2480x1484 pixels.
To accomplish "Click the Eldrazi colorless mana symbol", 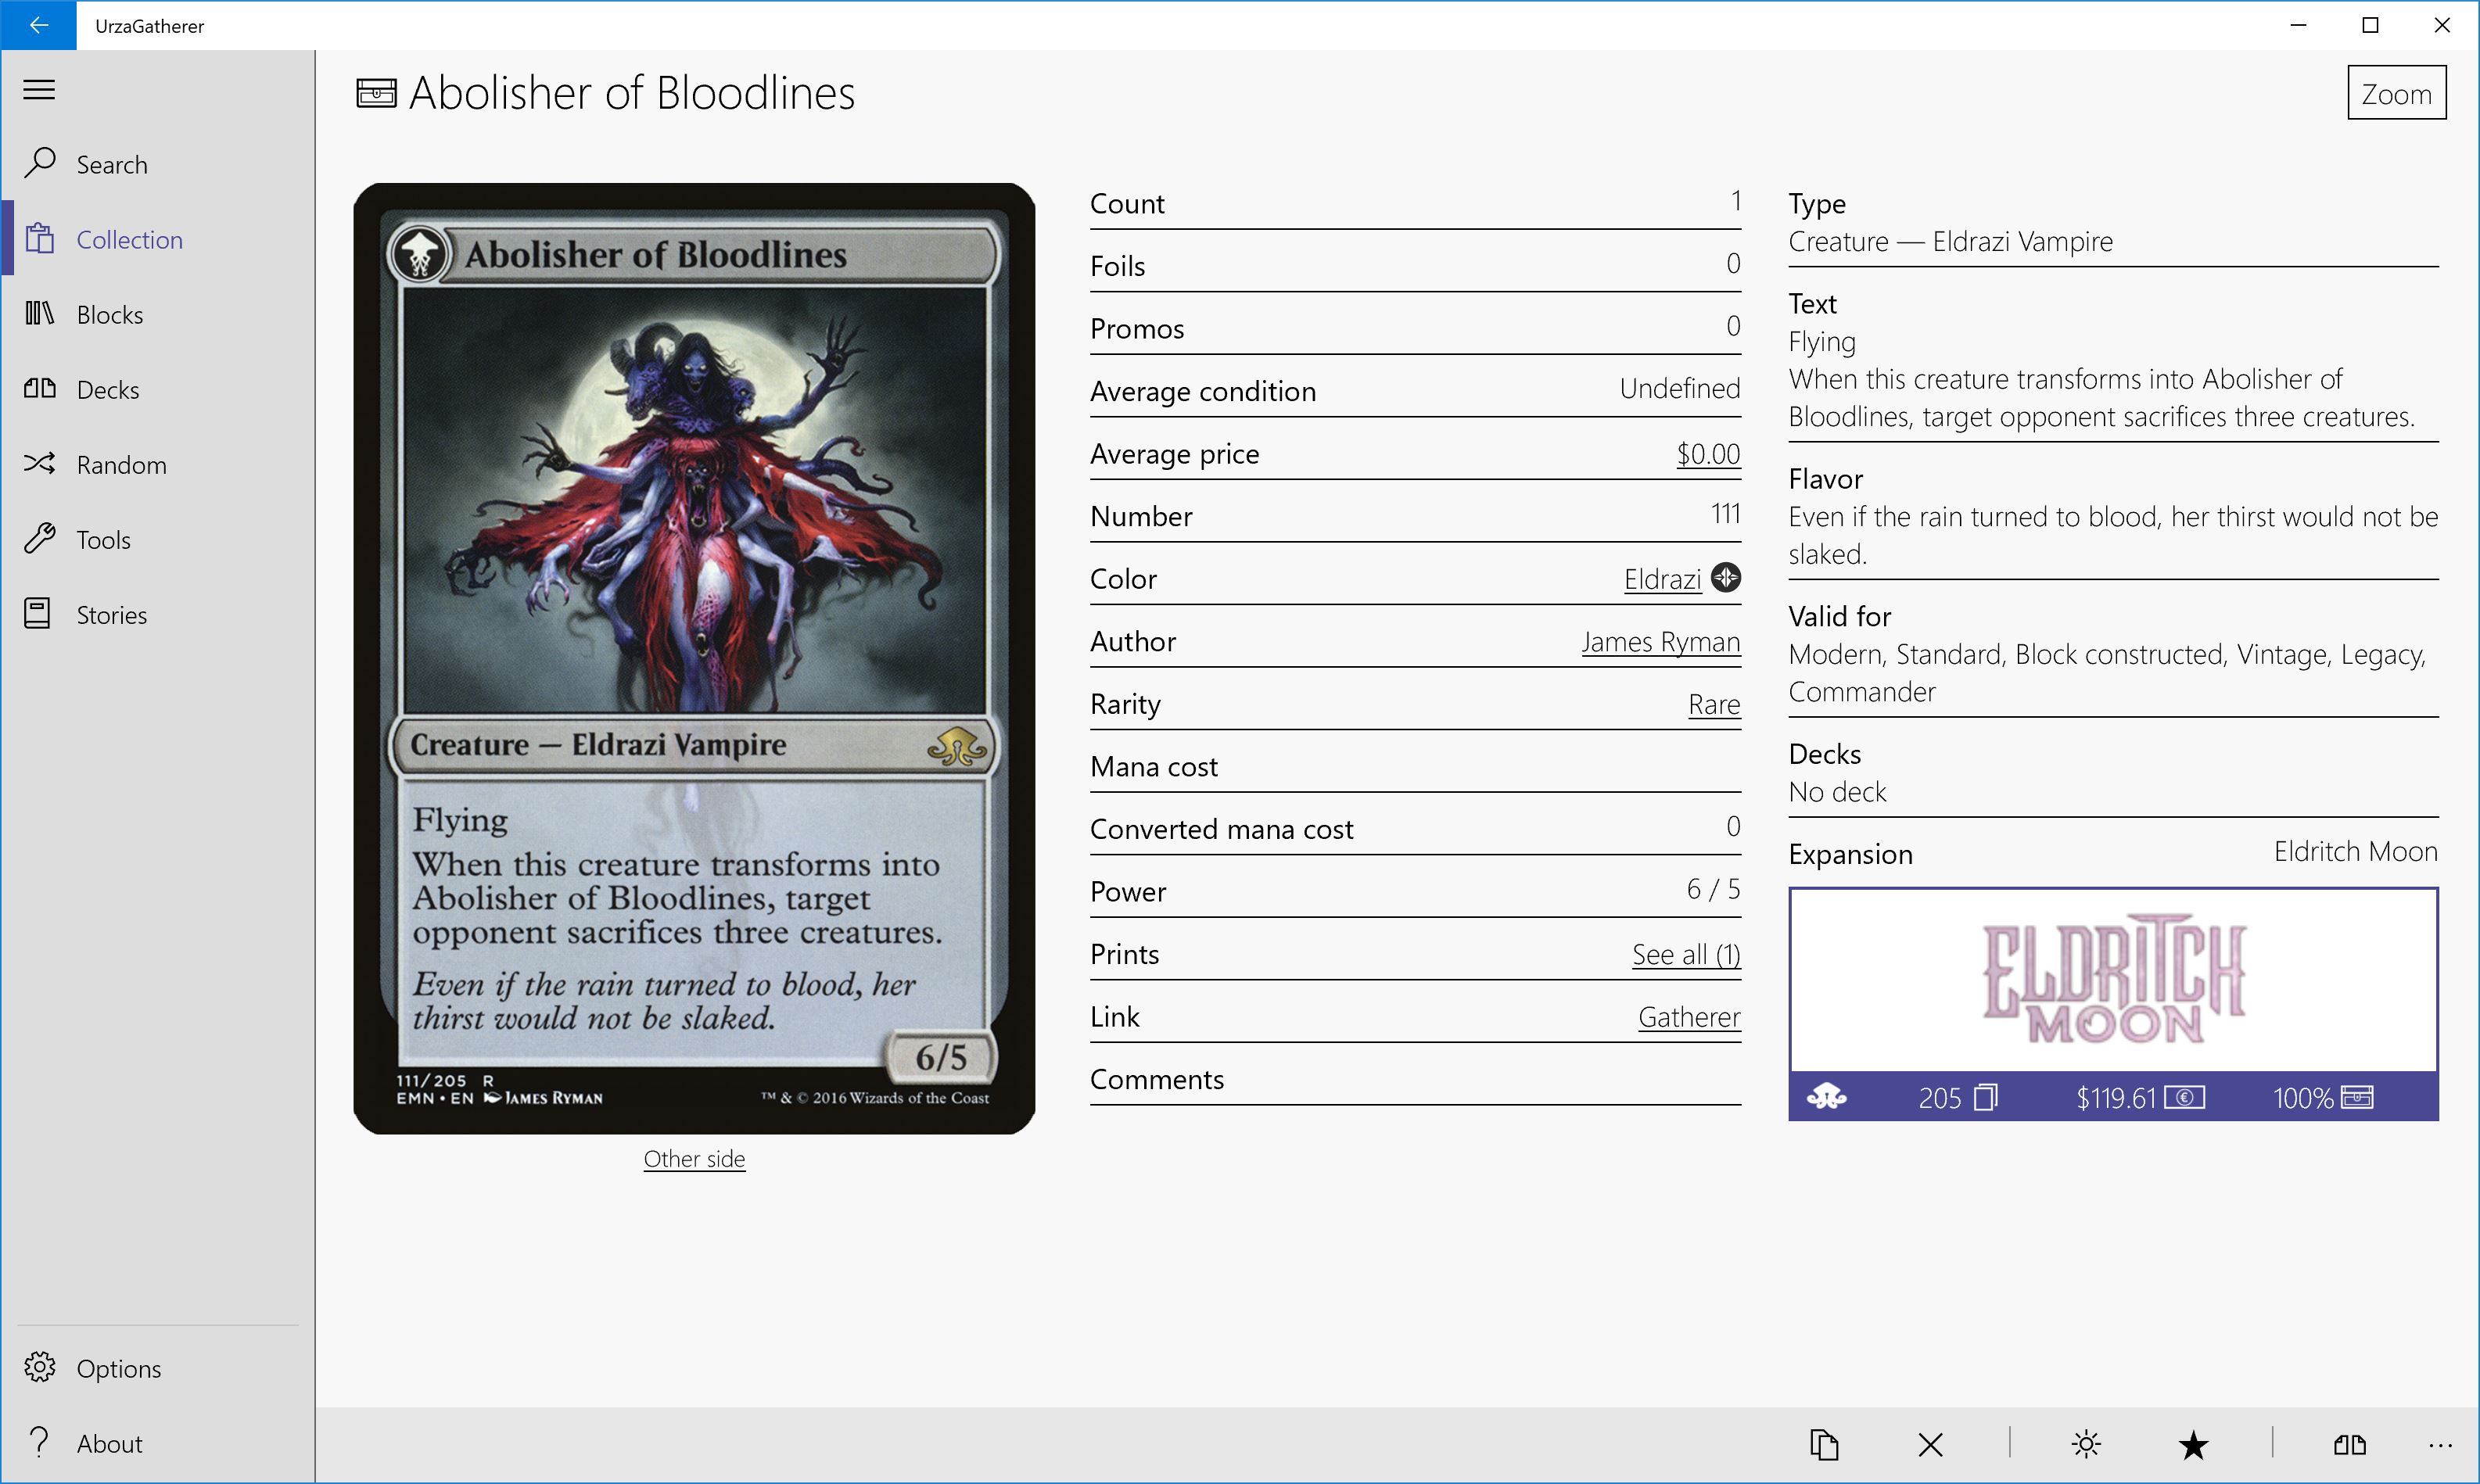I will tap(1726, 578).
